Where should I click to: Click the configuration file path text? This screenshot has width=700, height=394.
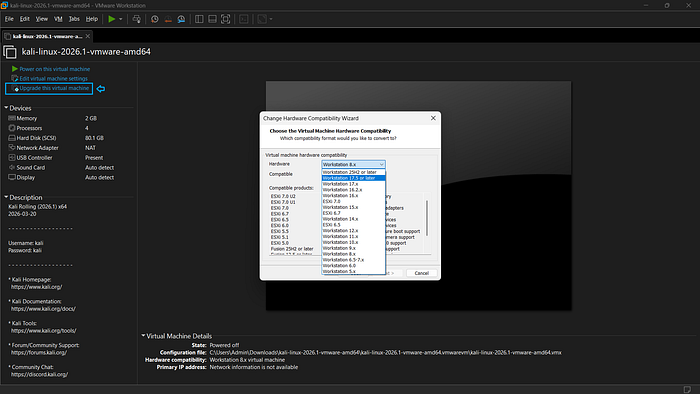point(385,353)
